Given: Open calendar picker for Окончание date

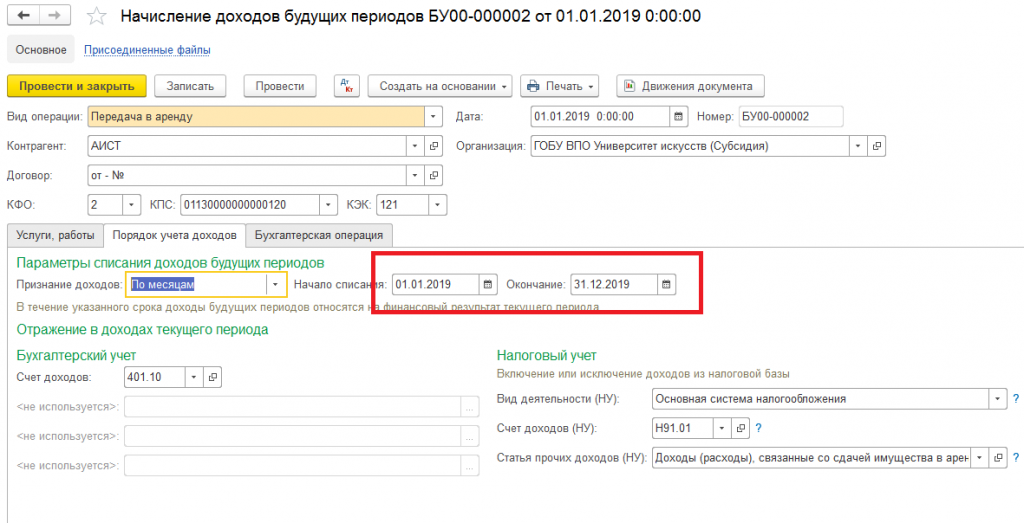Looking at the screenshot, I should pos(665,284).
